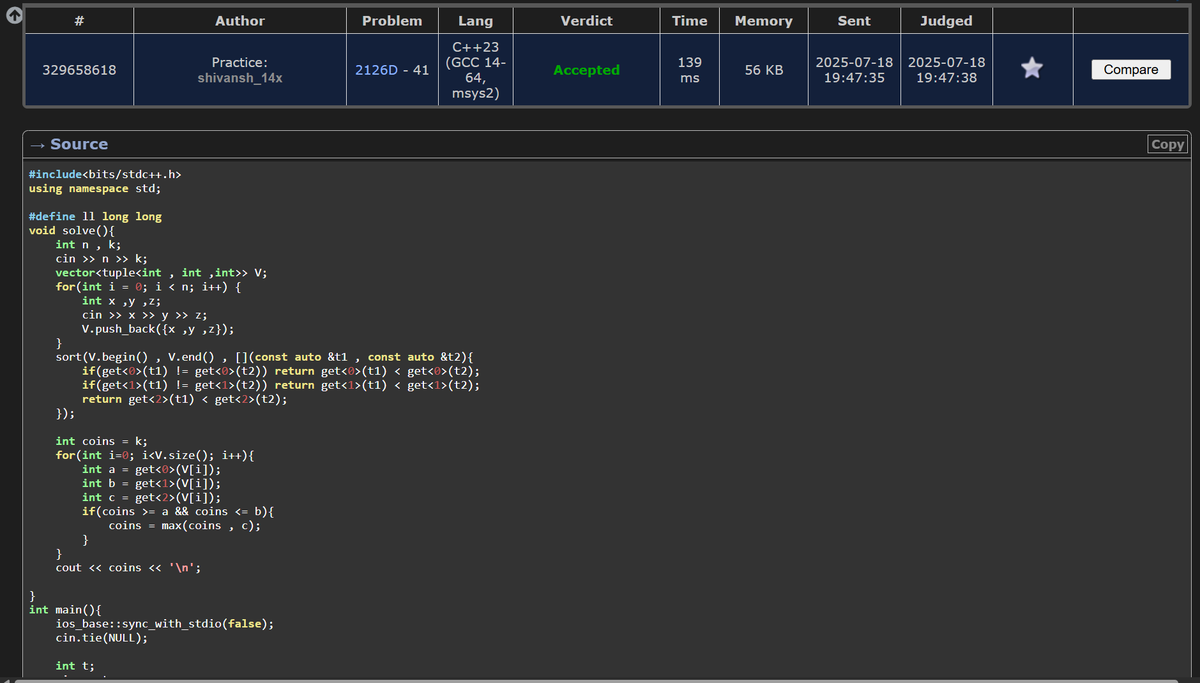Click the cin >> n >> k line
1200x683 pixels.
pyautogui.click(x=102, y=258)
